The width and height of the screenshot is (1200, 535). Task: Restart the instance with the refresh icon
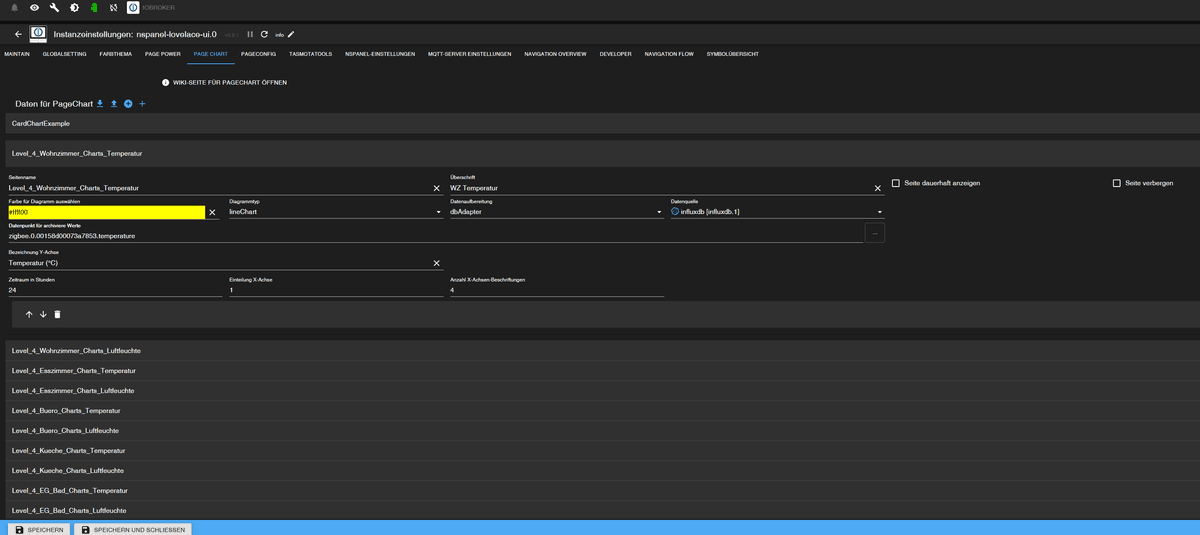point(264,34)
